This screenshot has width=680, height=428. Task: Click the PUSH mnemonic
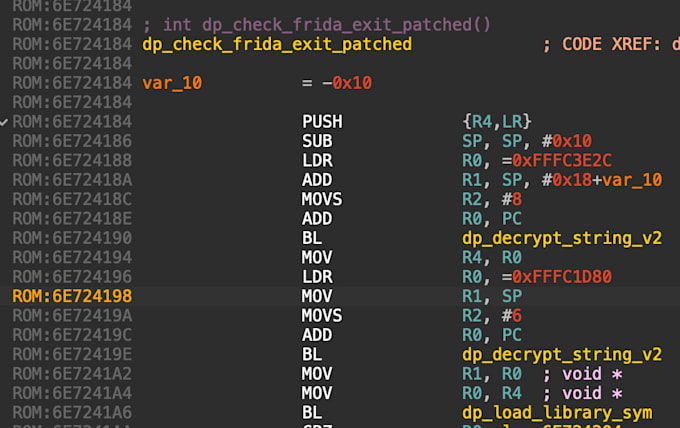[322, 122]
